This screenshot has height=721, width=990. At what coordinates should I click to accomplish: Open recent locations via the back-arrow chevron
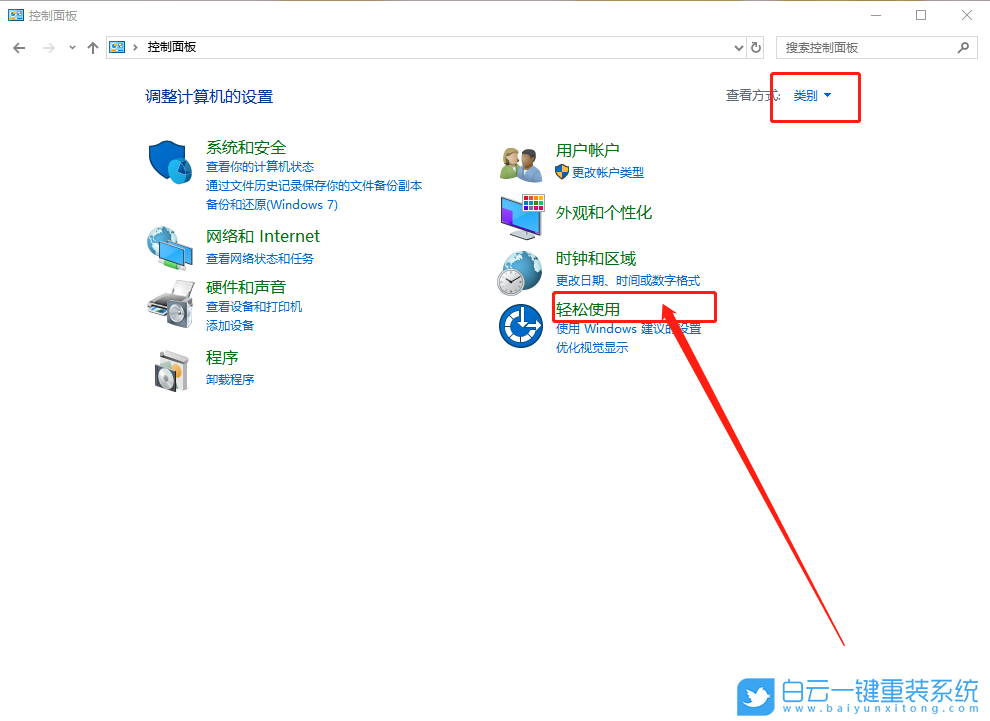tap(71, 46)
